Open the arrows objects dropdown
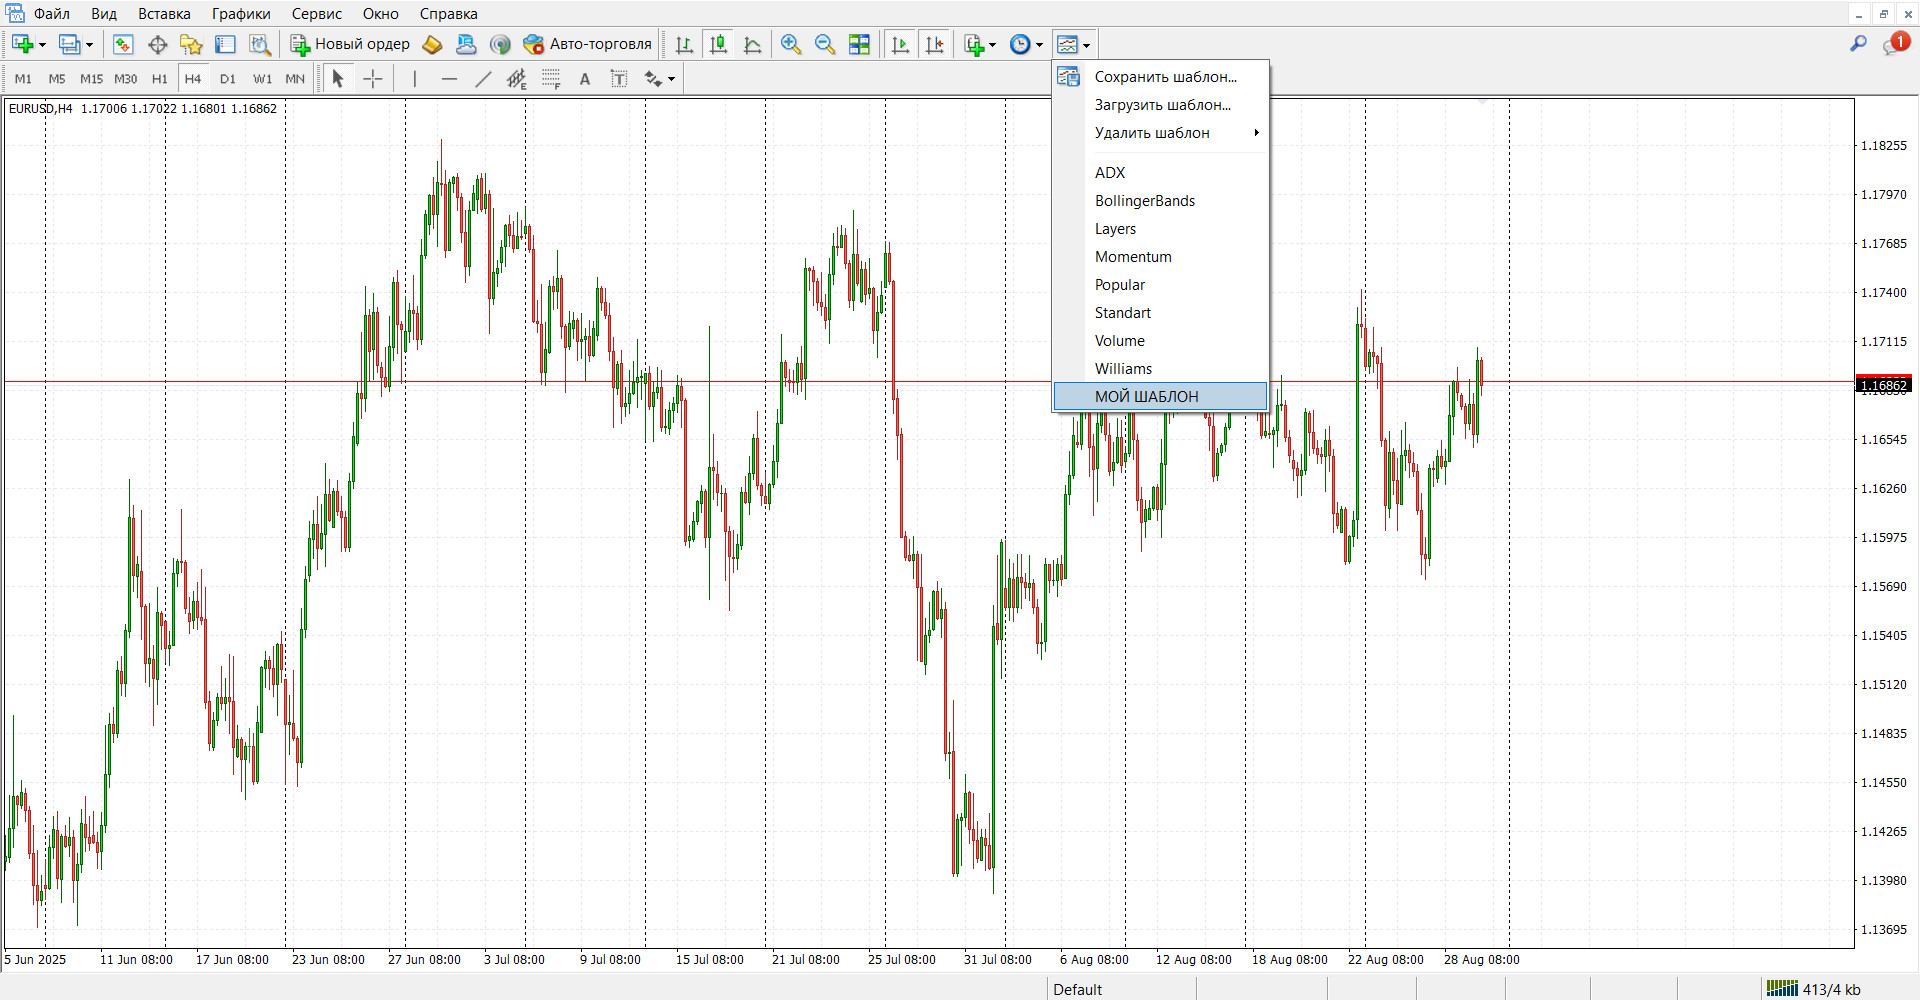The height and width of the screenshot is (1000, 1920). [x=671, y=79]
